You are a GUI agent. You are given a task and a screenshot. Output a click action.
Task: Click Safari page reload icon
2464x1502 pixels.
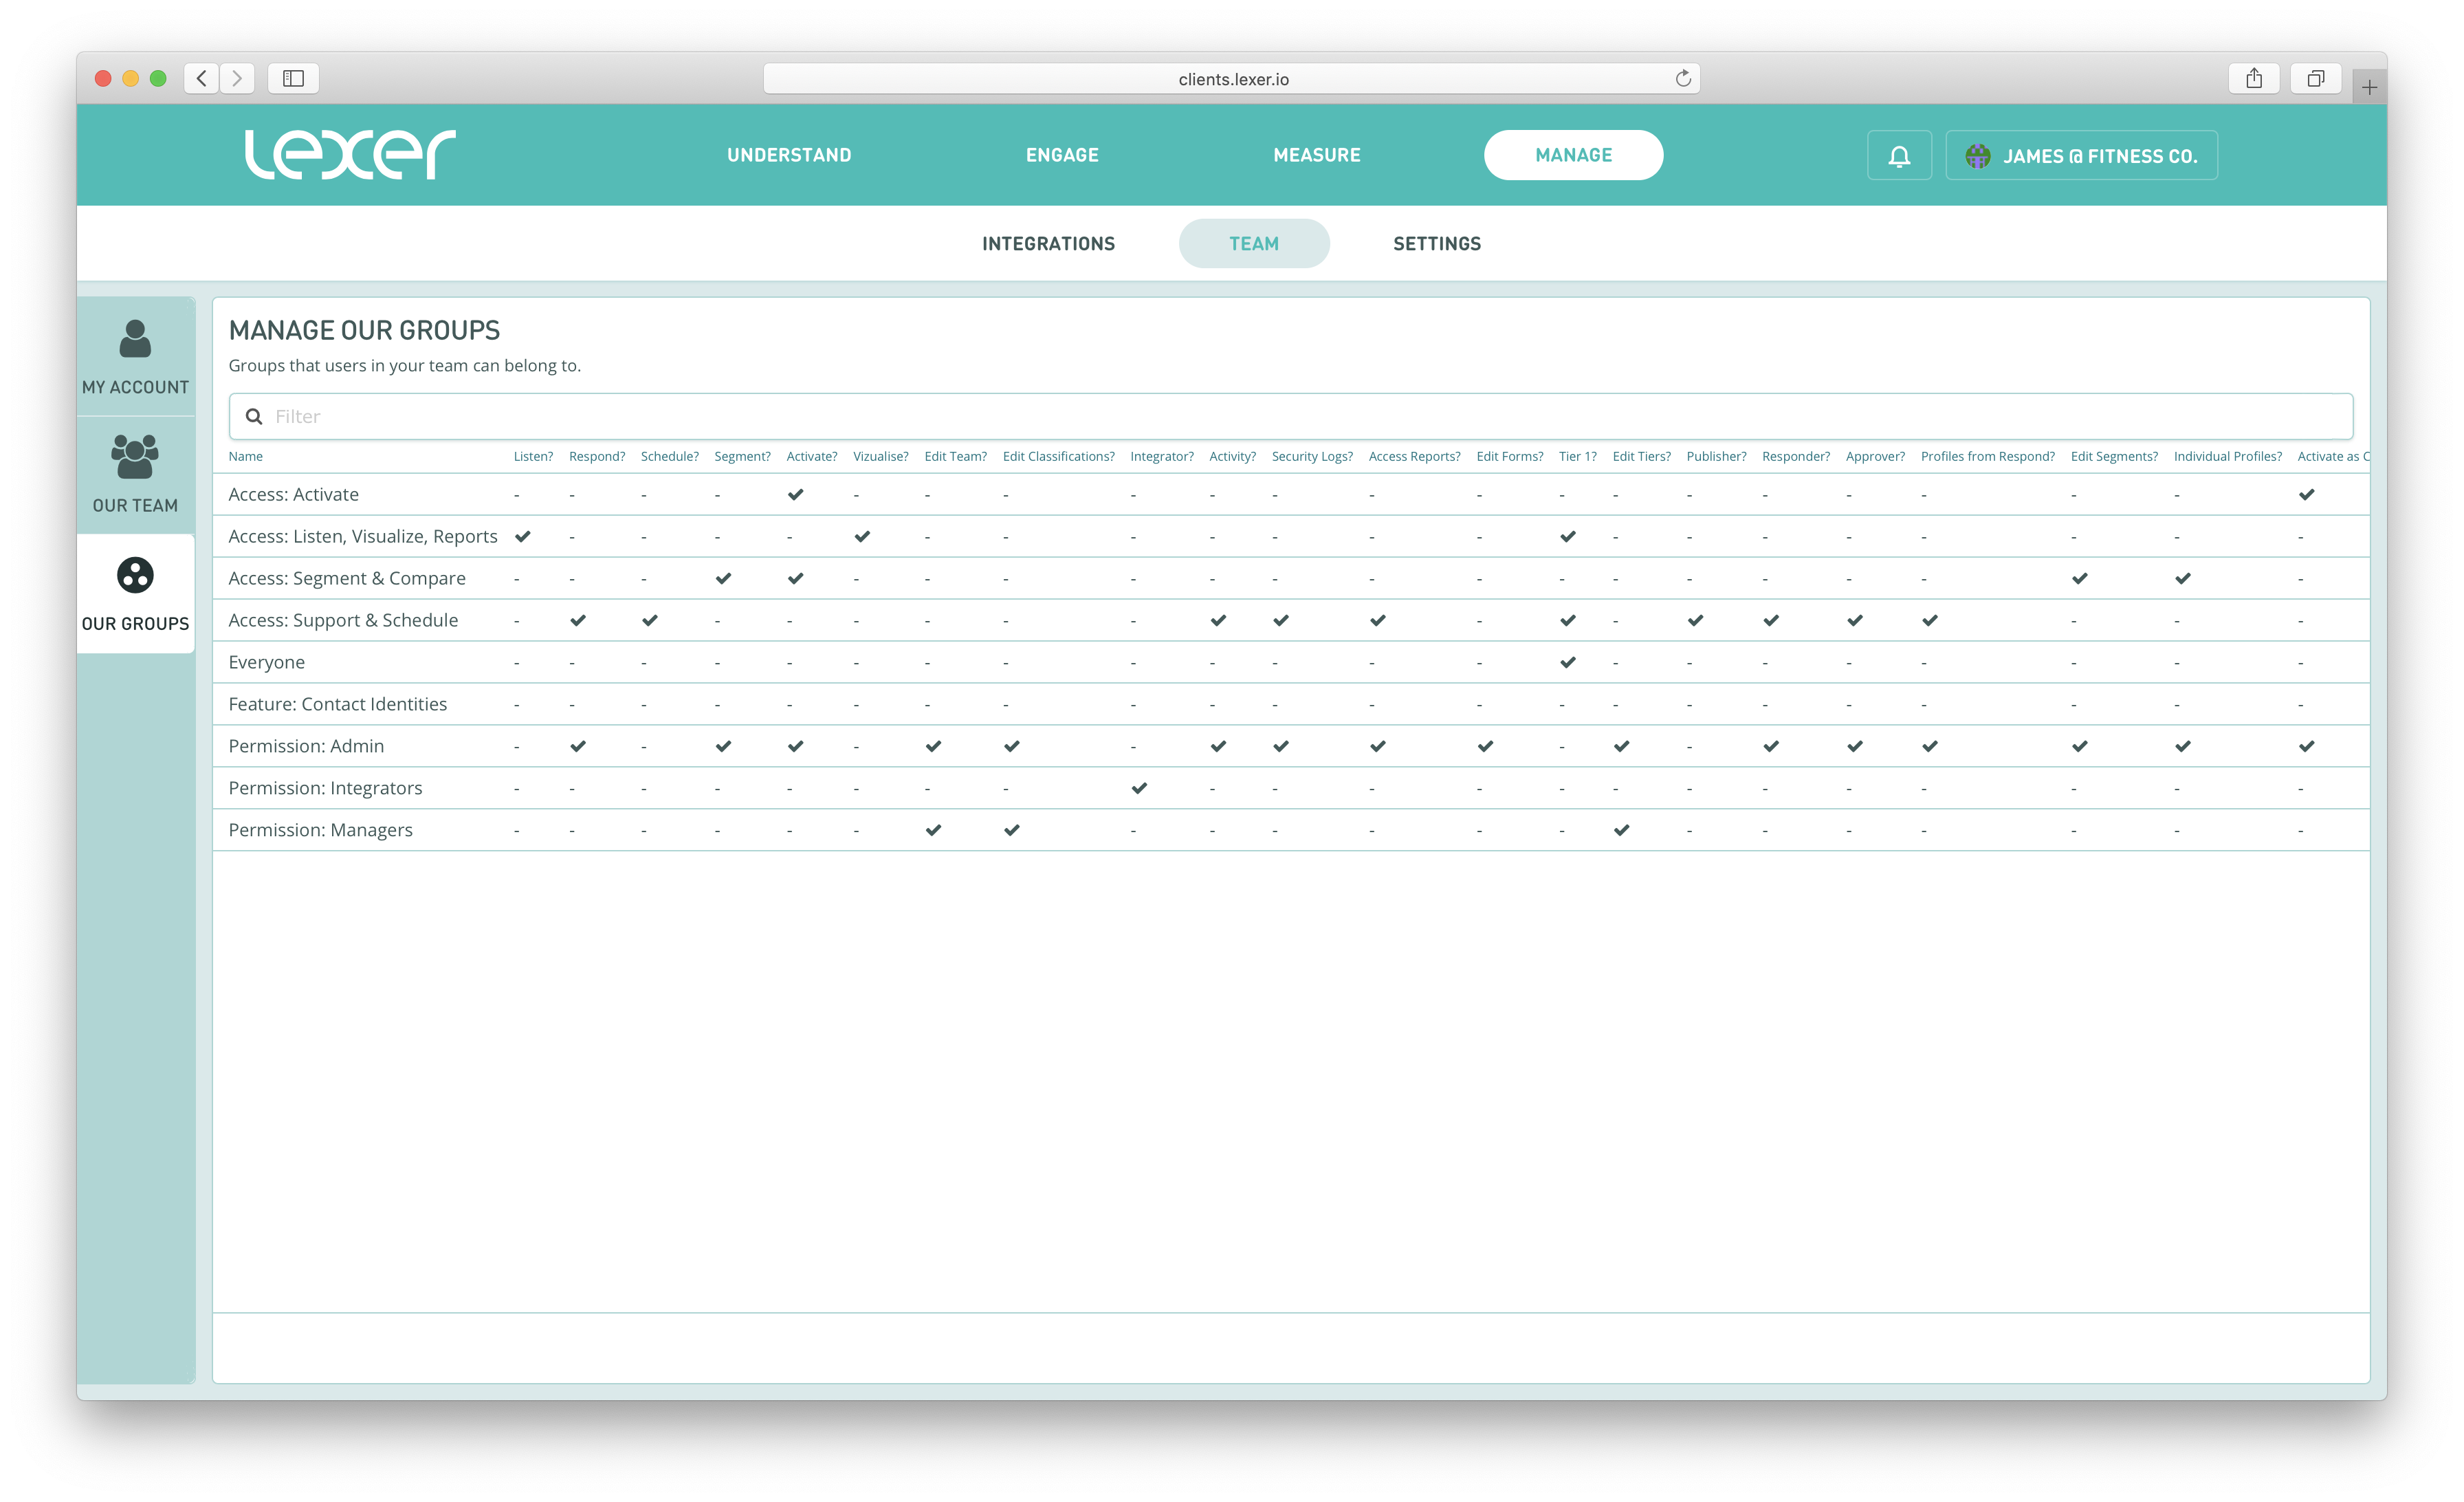pyautogui.click(x=1683, y=79)
